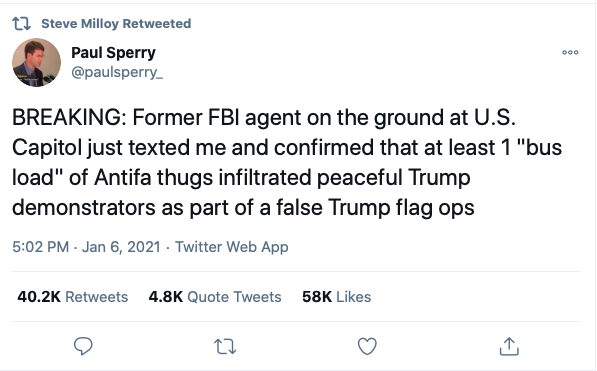The image size is (597, 371).
Task: Open Paul Sperry's profile picture
Action: (x=36, y=62)
